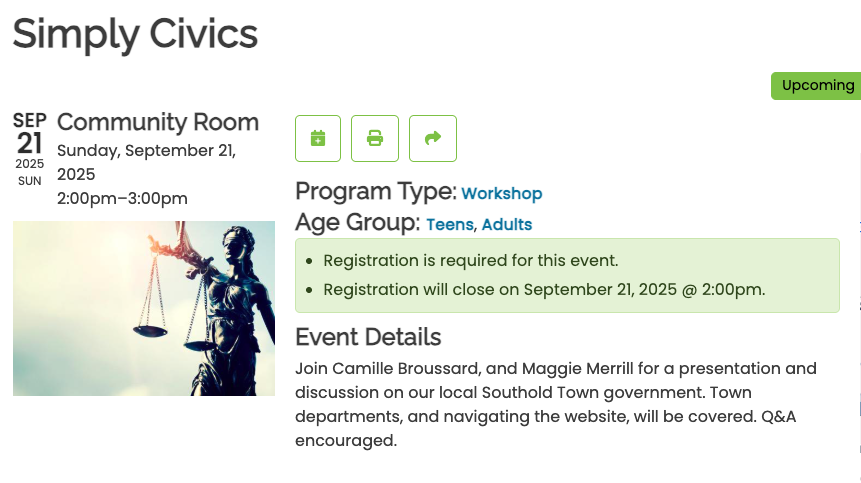Viewport: 861px width, 483px height.
Task: Click the print event icon
Action: click(x=375, y=138)
